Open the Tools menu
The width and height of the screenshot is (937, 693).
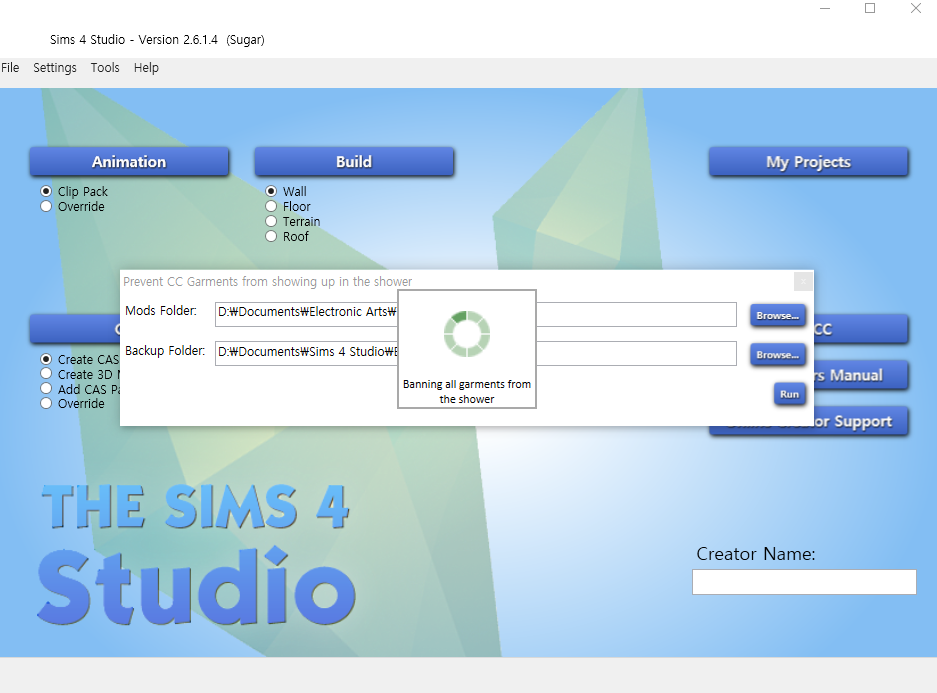(x=105, y=68)
